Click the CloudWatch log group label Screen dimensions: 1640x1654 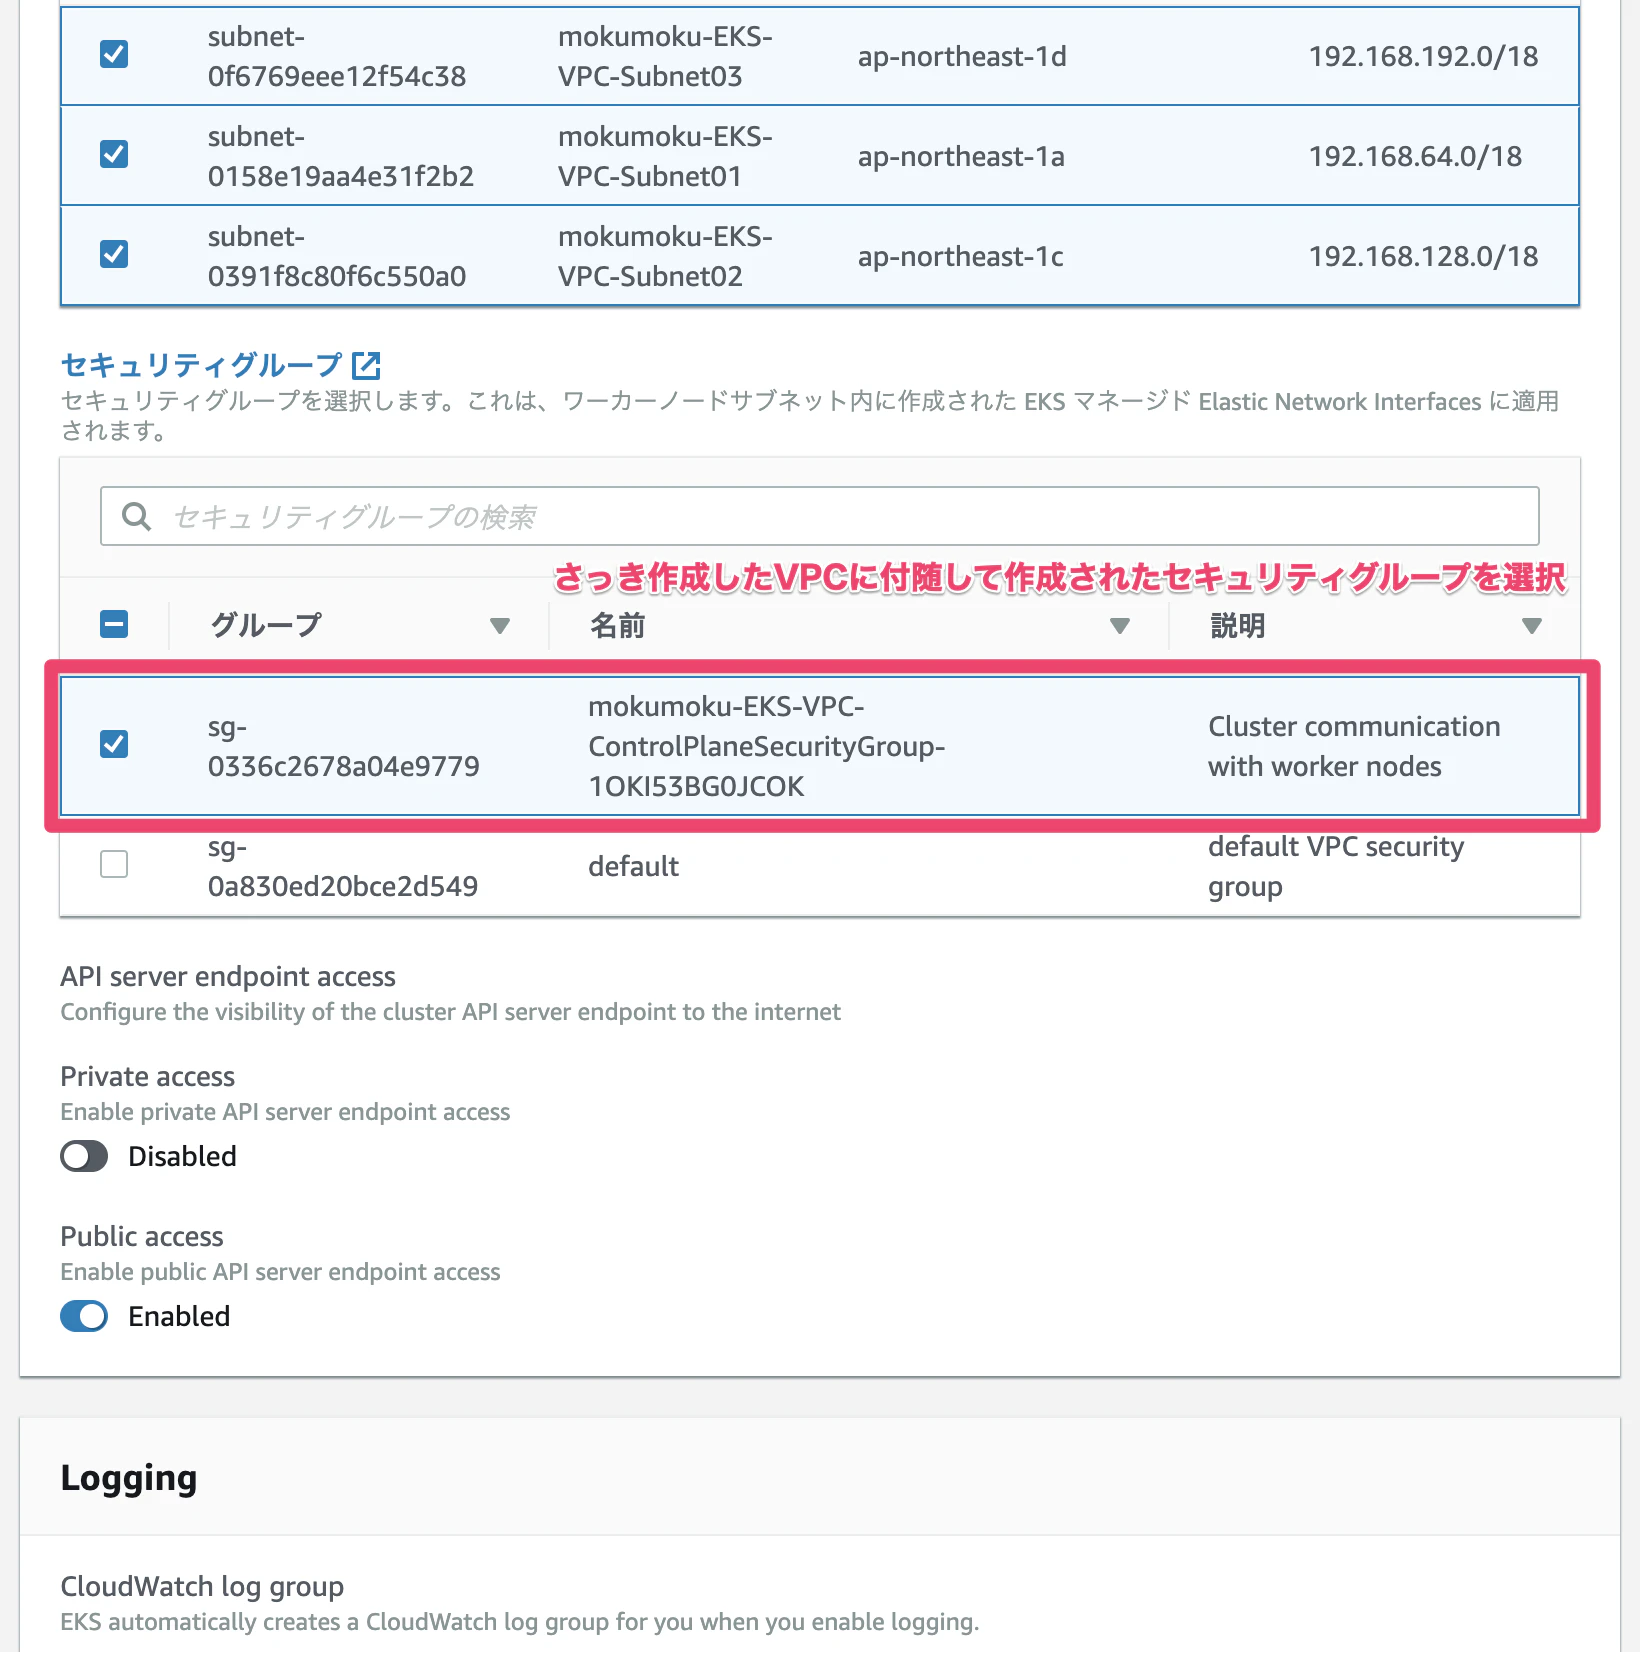202,1586
